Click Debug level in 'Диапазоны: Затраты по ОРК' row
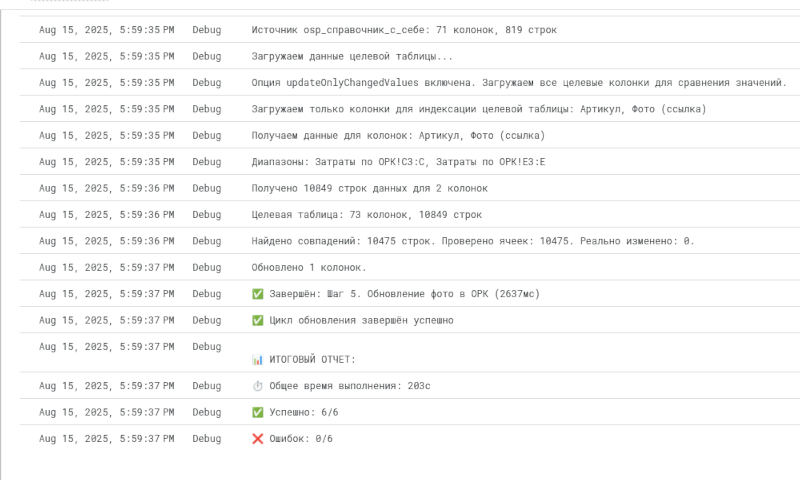Screen dimensions: 800x480 (x=207, y=162)
